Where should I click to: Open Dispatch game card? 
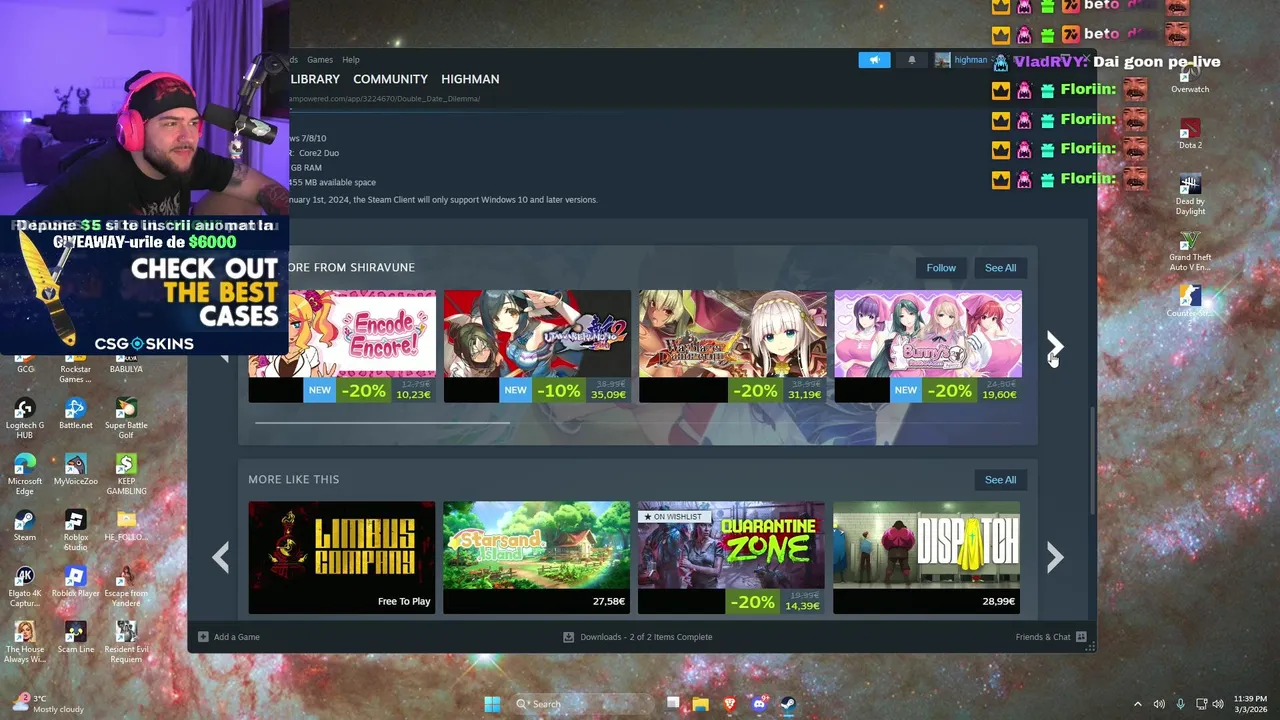[927, 557]
